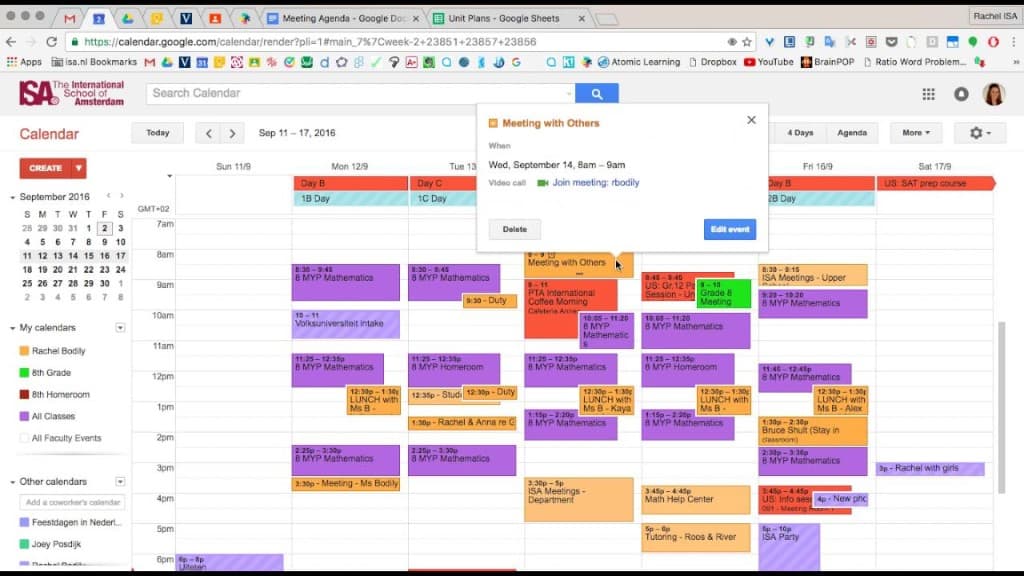Image resolution: width=1024 pixels, height=576 pixels.
Task: Bookmark this page with the star
Action: (x=747, y=42)
